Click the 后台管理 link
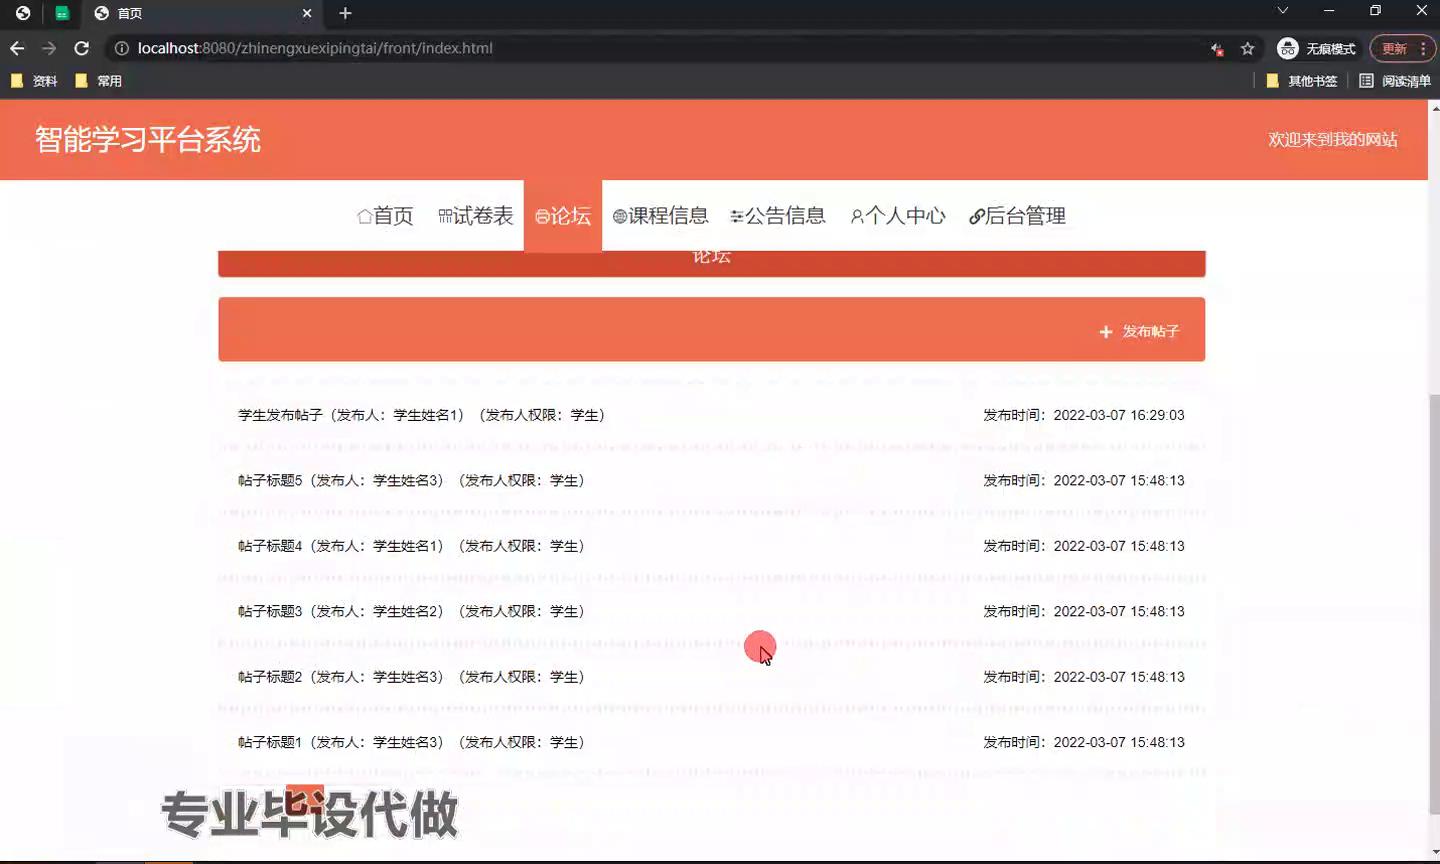The image size is (1440, 864). coord(1017,216)
